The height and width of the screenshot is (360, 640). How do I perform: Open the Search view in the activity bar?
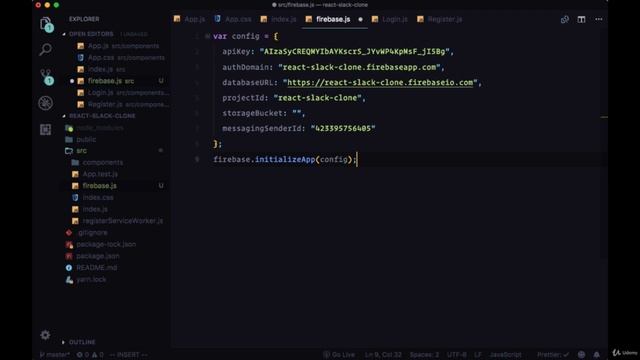(45, 49)
